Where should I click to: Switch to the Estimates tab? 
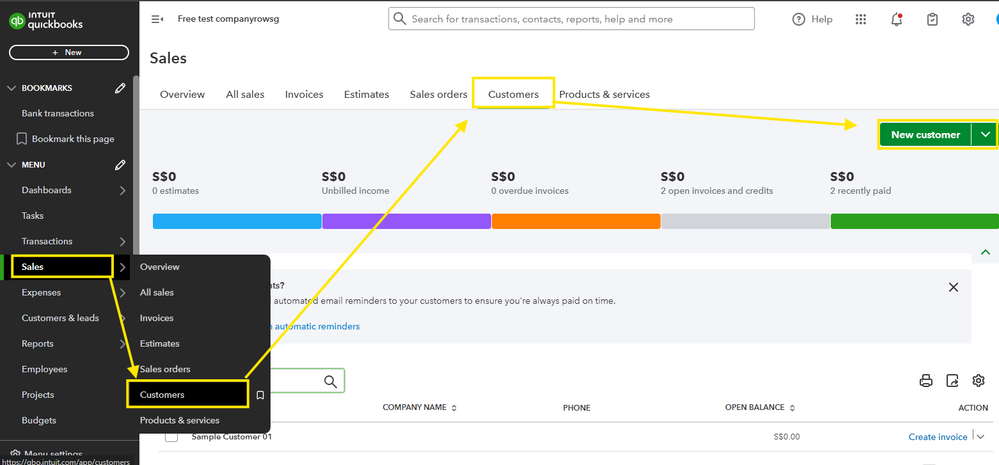(x=366, y=94)
